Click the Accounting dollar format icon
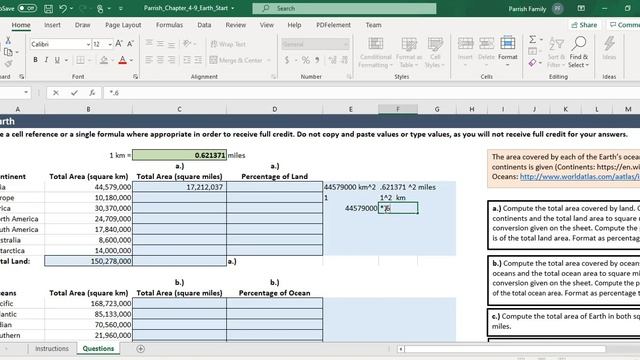Image resolution: width=640 pixels, height=360 pixels. click(x=287, y=60)
